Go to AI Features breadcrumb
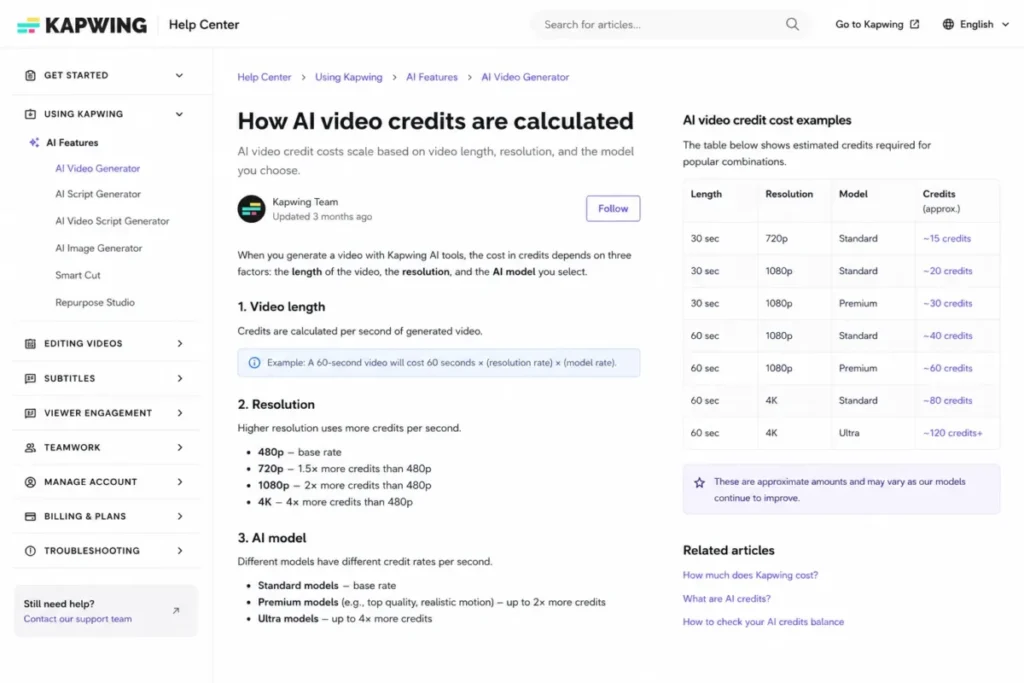This screenshot has width=1024, height=683. [x=432, y=77]
